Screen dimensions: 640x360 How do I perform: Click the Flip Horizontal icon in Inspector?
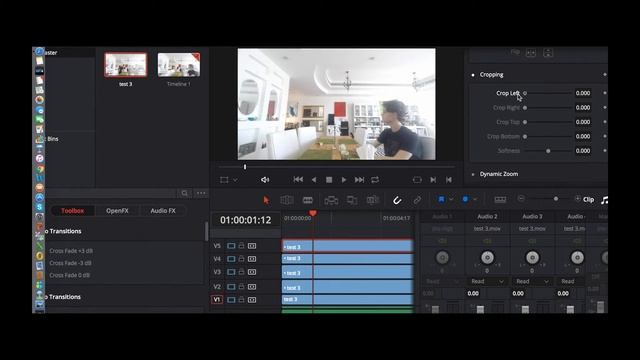[x=531, y=53]
